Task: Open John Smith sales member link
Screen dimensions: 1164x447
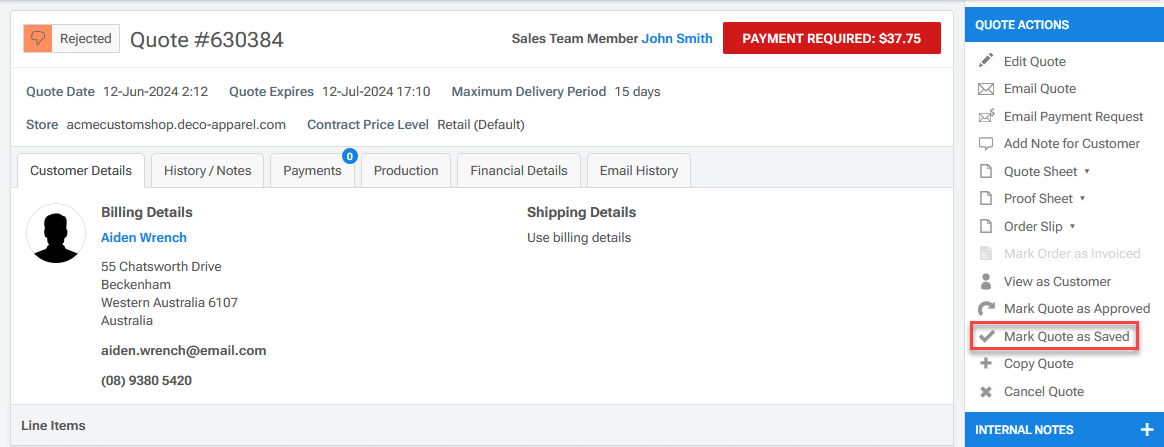Action: pyautogui.click(x=677, y=39)
